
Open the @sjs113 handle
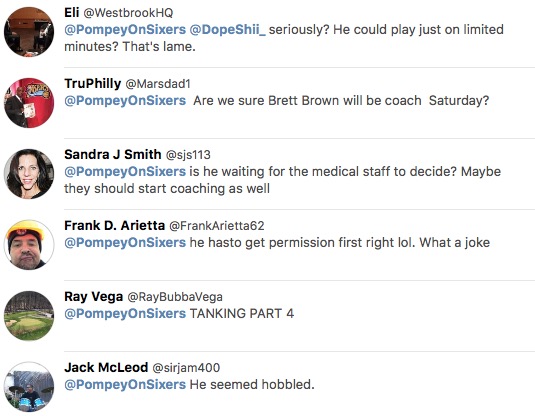188,155
